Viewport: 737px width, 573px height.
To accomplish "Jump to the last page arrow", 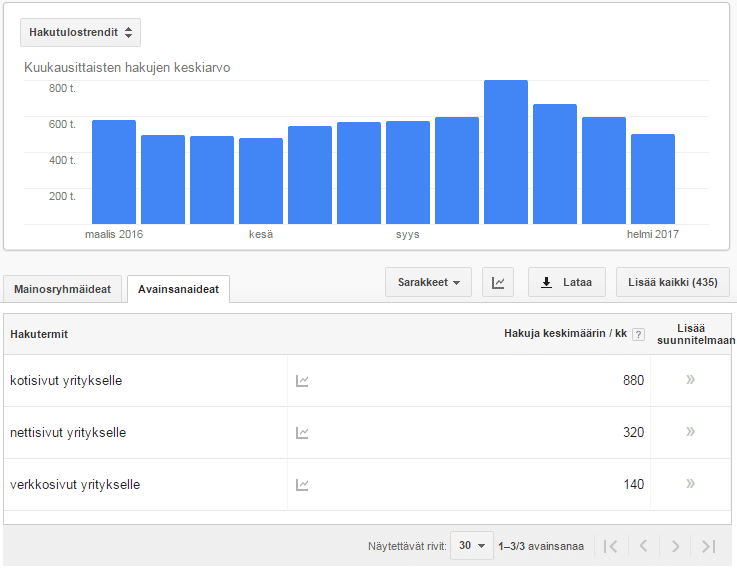I will (x=708, y=546).
